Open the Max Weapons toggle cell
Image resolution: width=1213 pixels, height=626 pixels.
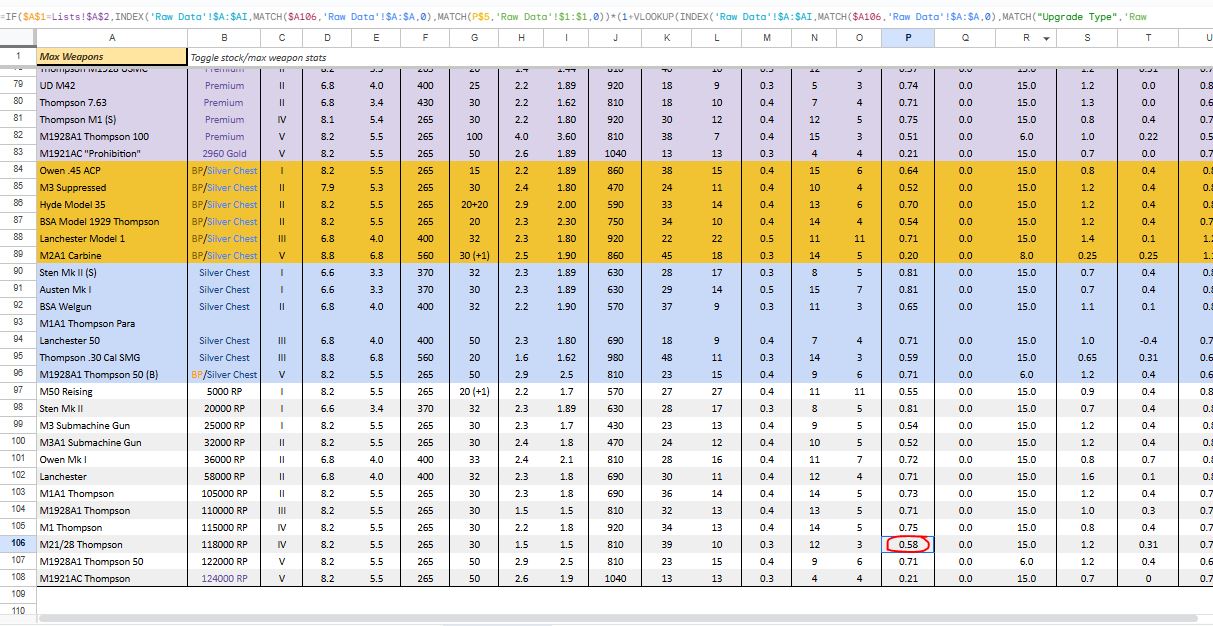[x=111, y=57]
